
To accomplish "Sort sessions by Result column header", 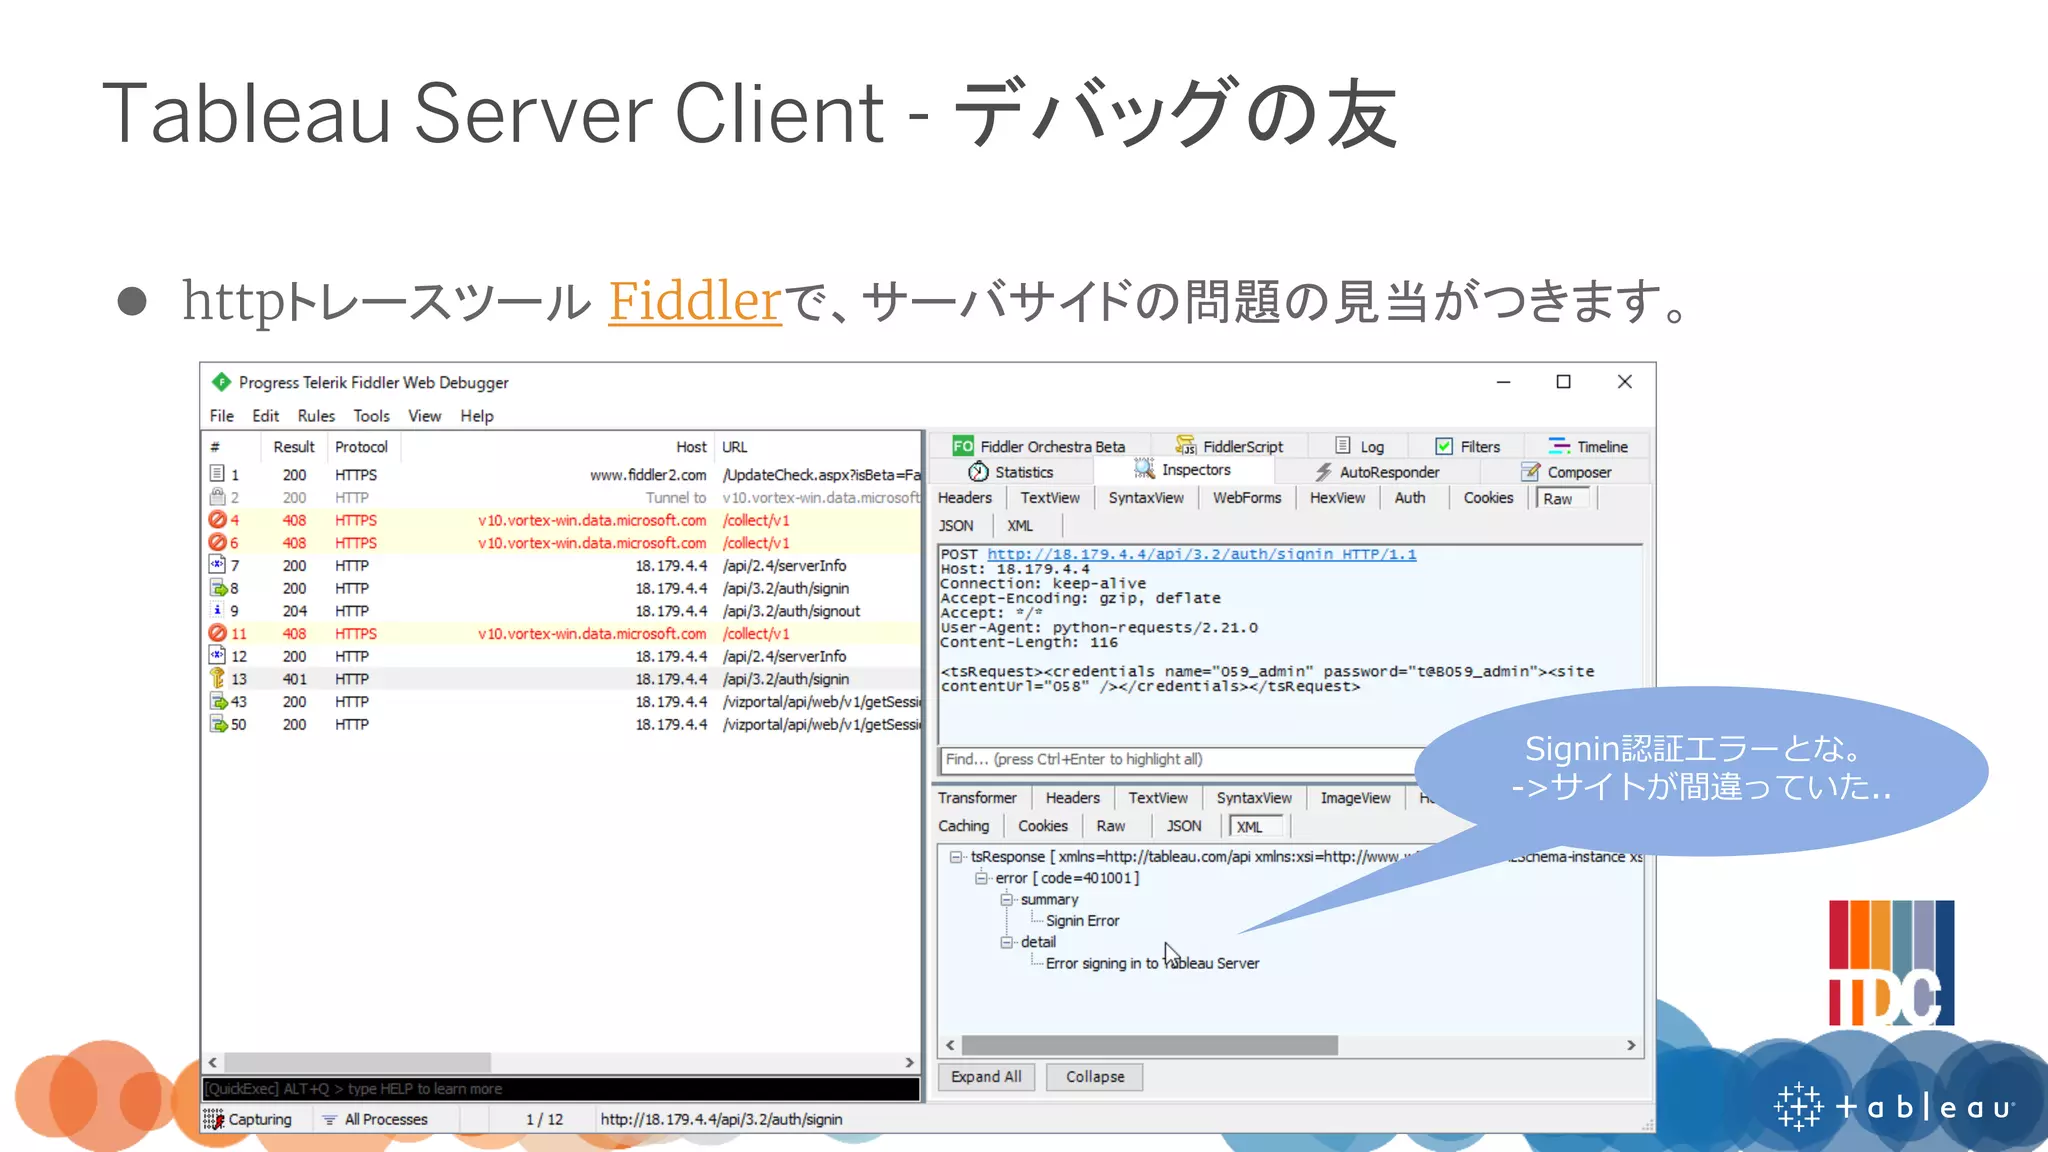I will coord(293,447).
